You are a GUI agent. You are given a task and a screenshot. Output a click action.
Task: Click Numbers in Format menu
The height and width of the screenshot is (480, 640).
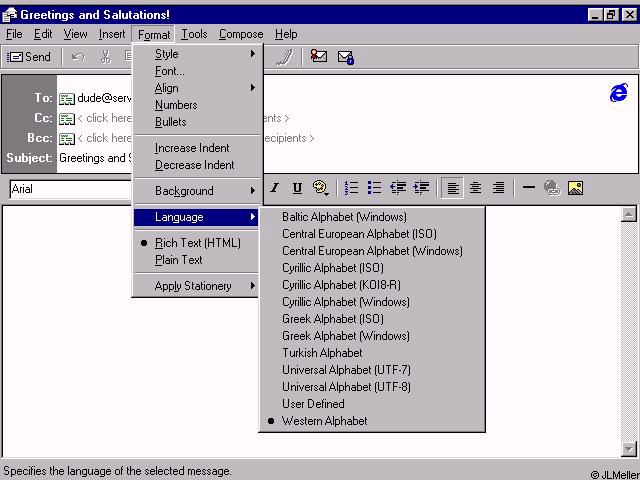tap(196, 105)
